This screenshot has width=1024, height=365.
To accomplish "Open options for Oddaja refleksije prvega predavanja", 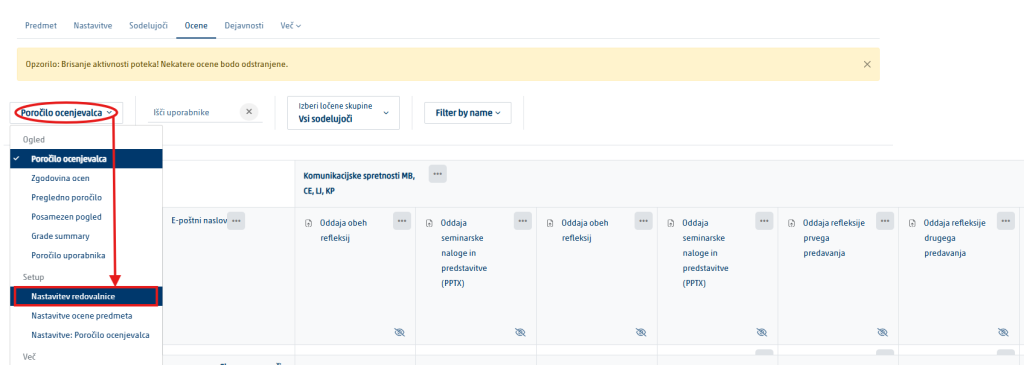I will pos(885,221).
